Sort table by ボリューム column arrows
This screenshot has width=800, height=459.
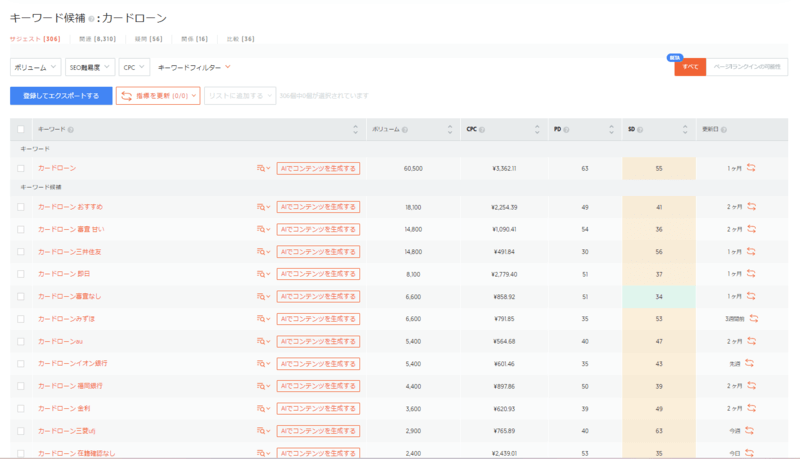coord(450,130)
